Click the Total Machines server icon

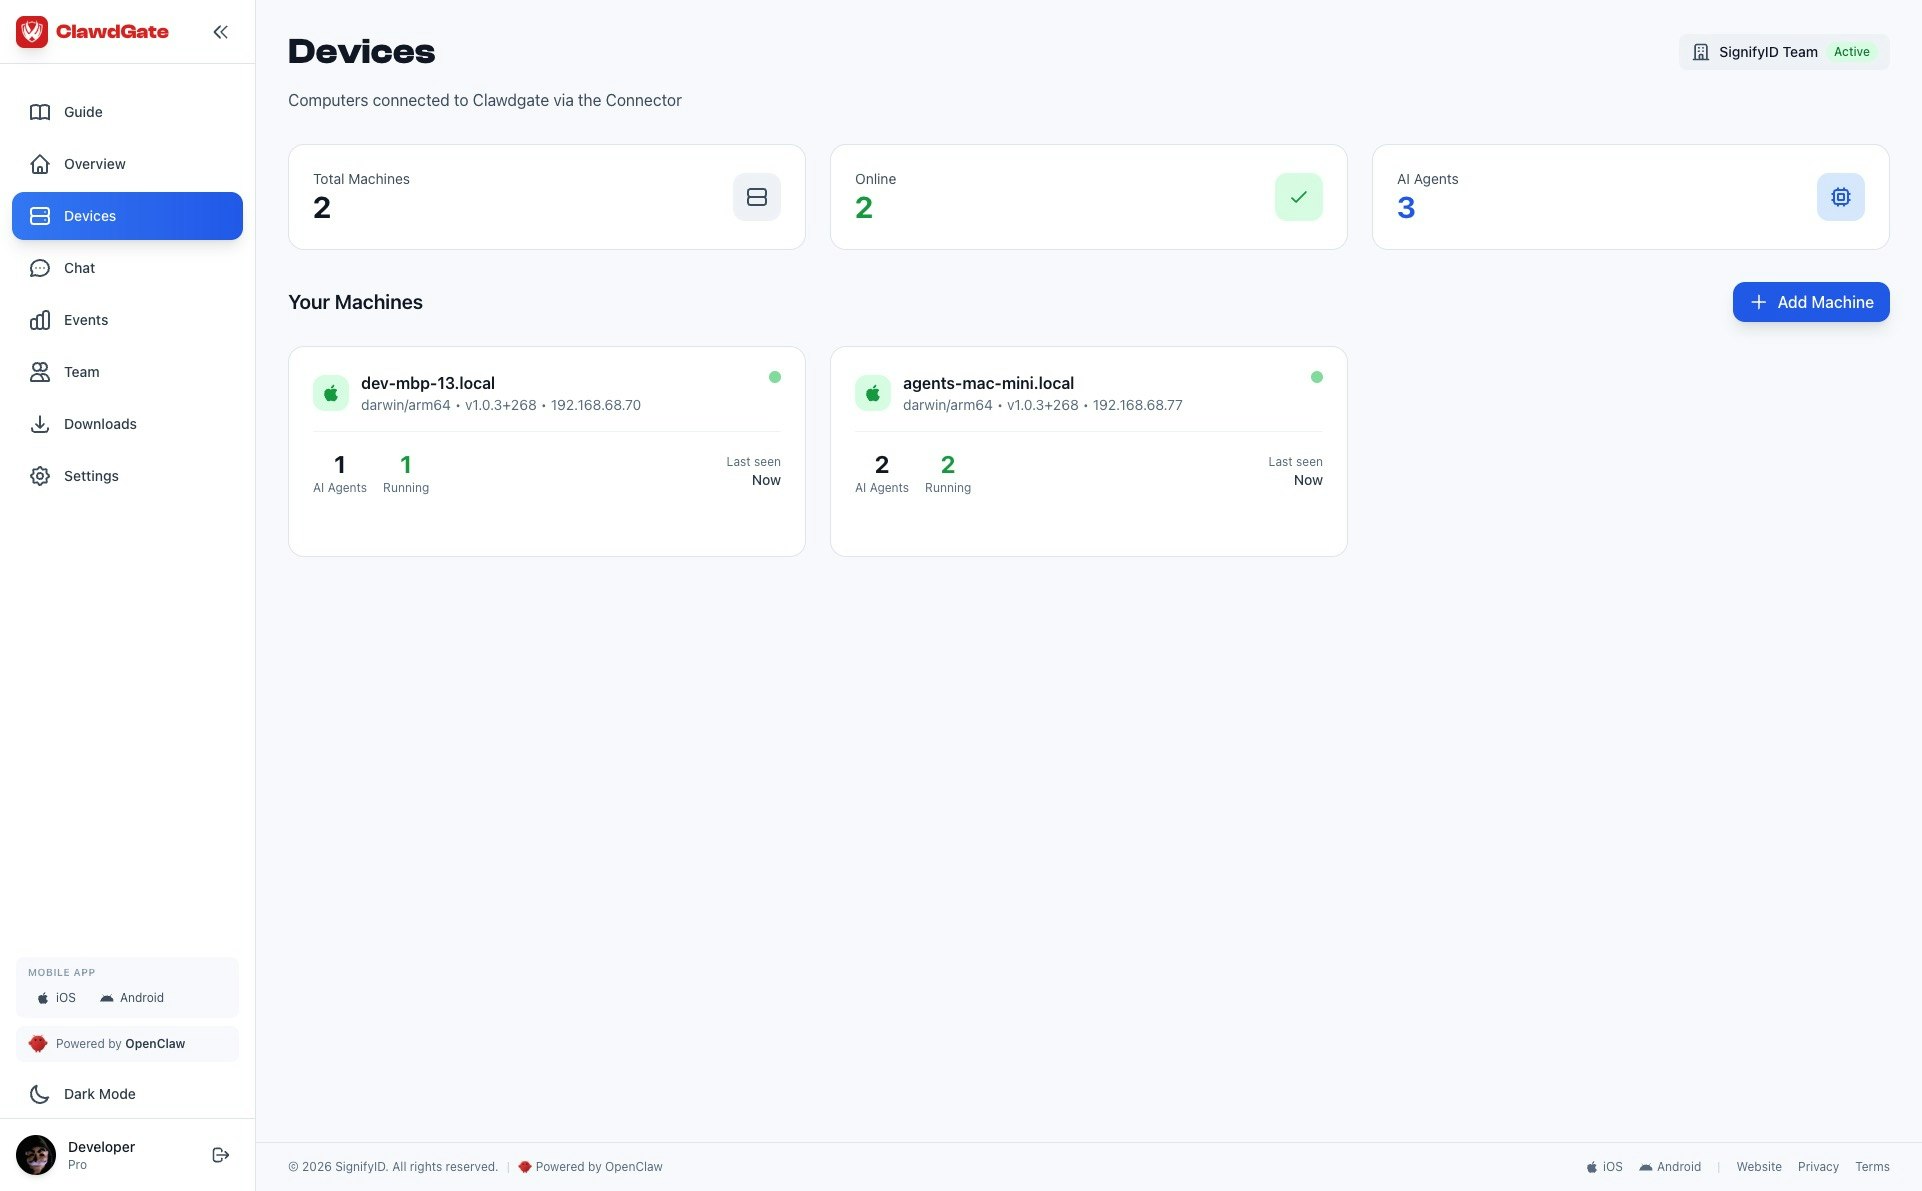756,197
